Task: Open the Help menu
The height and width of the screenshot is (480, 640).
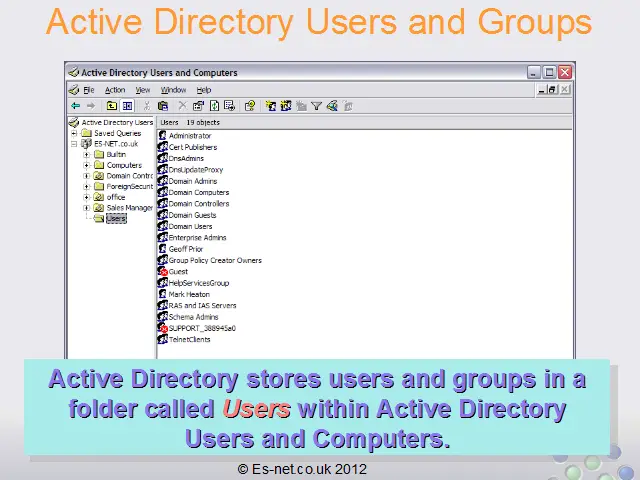Action: coord(204,90)
